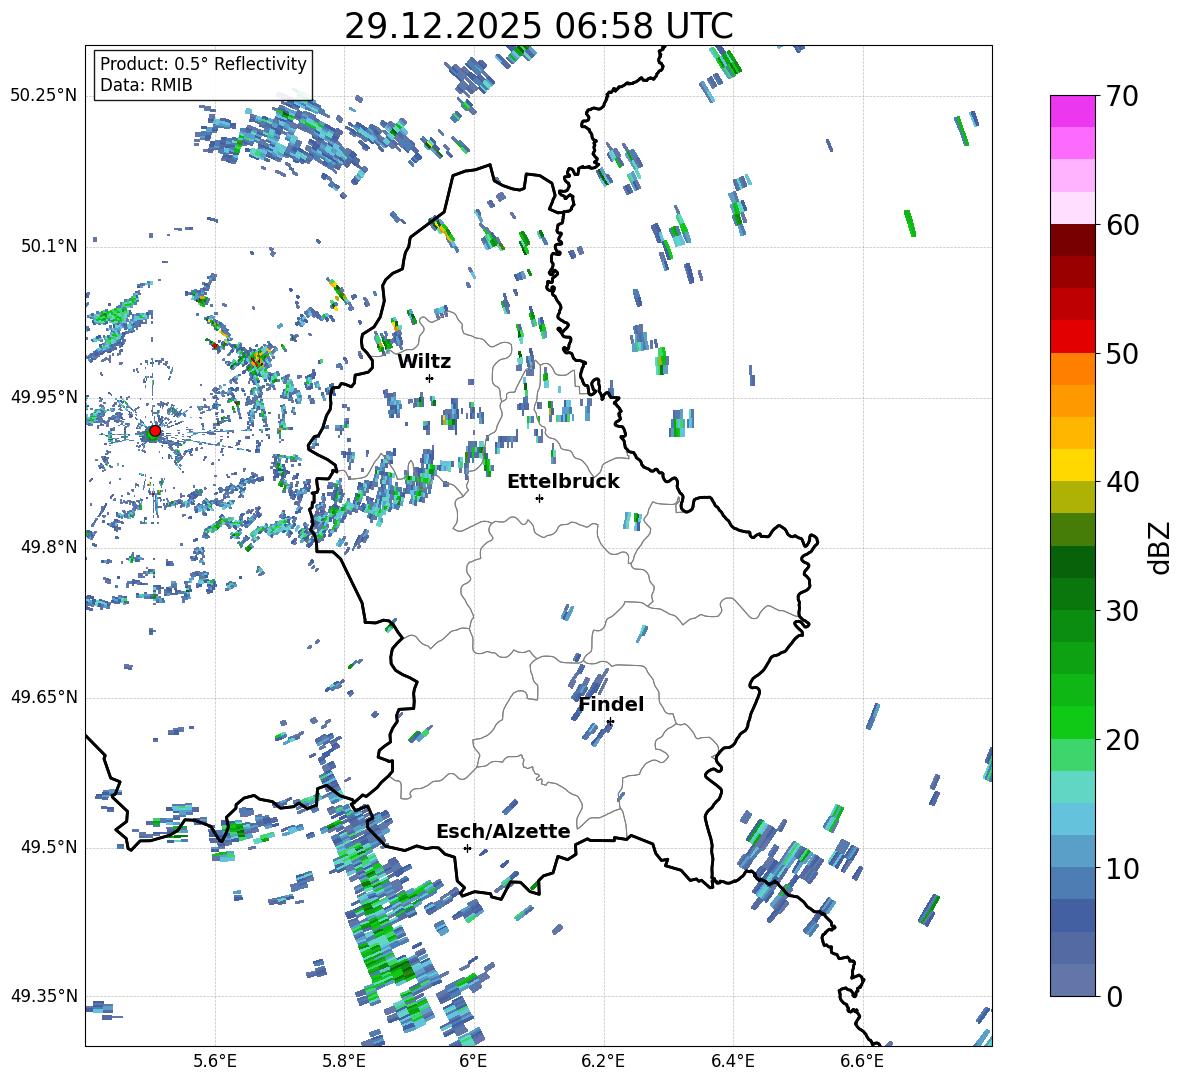
Task: Click the colorbar value 30
Action: tap(1122, 611)
